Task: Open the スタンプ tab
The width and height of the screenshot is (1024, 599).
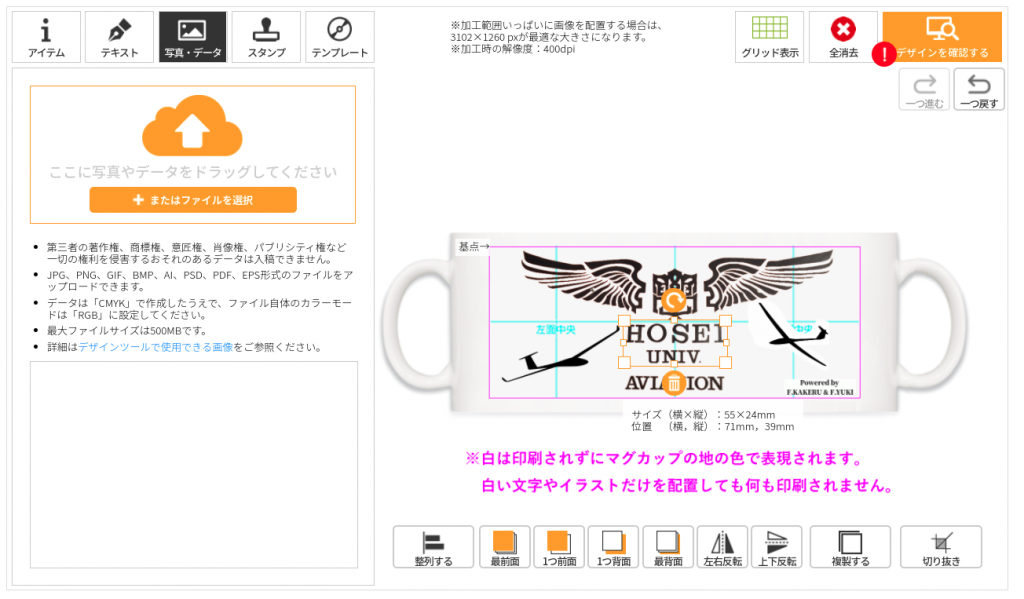Action: (266, 37)
